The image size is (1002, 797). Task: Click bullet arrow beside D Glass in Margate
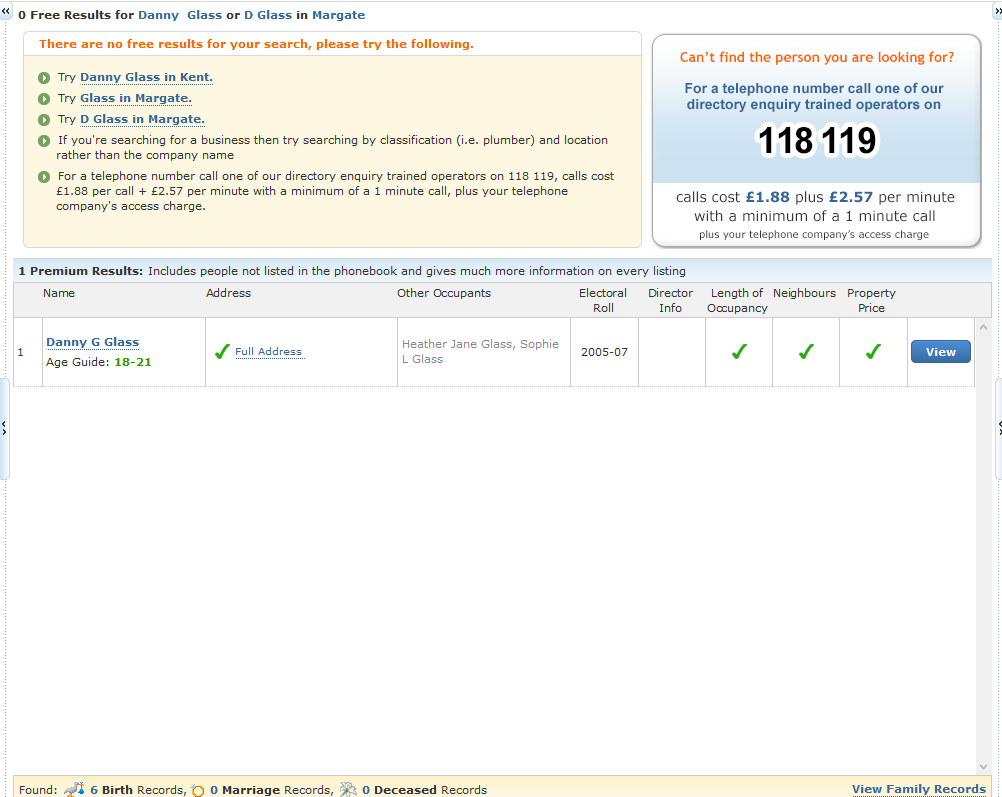(44, 120)
